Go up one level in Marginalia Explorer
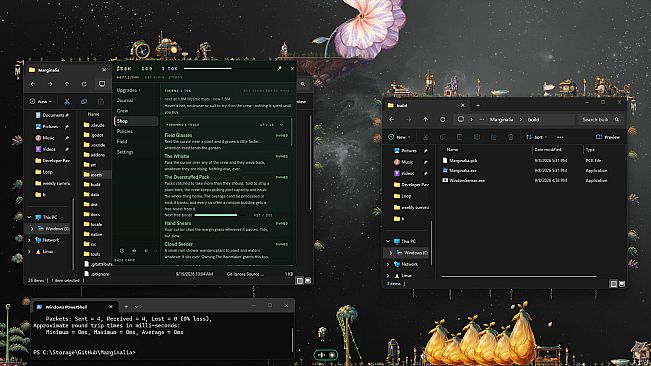This screenshot has height=366, width=651. (67, 84)
